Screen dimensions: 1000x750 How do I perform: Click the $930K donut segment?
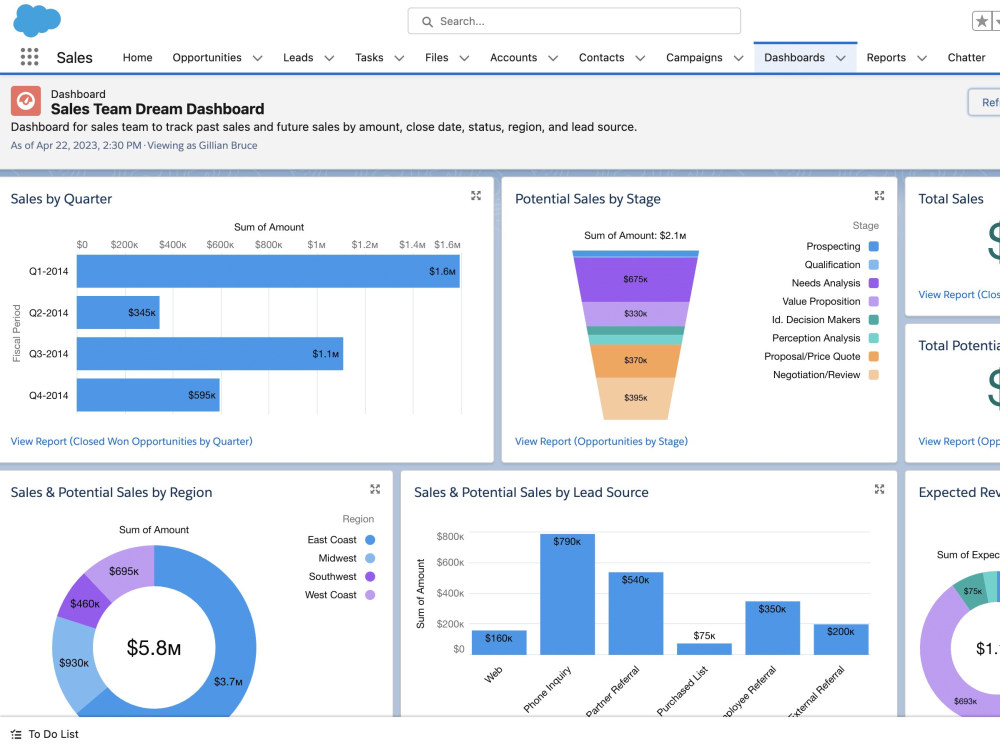tap(73, 663)
